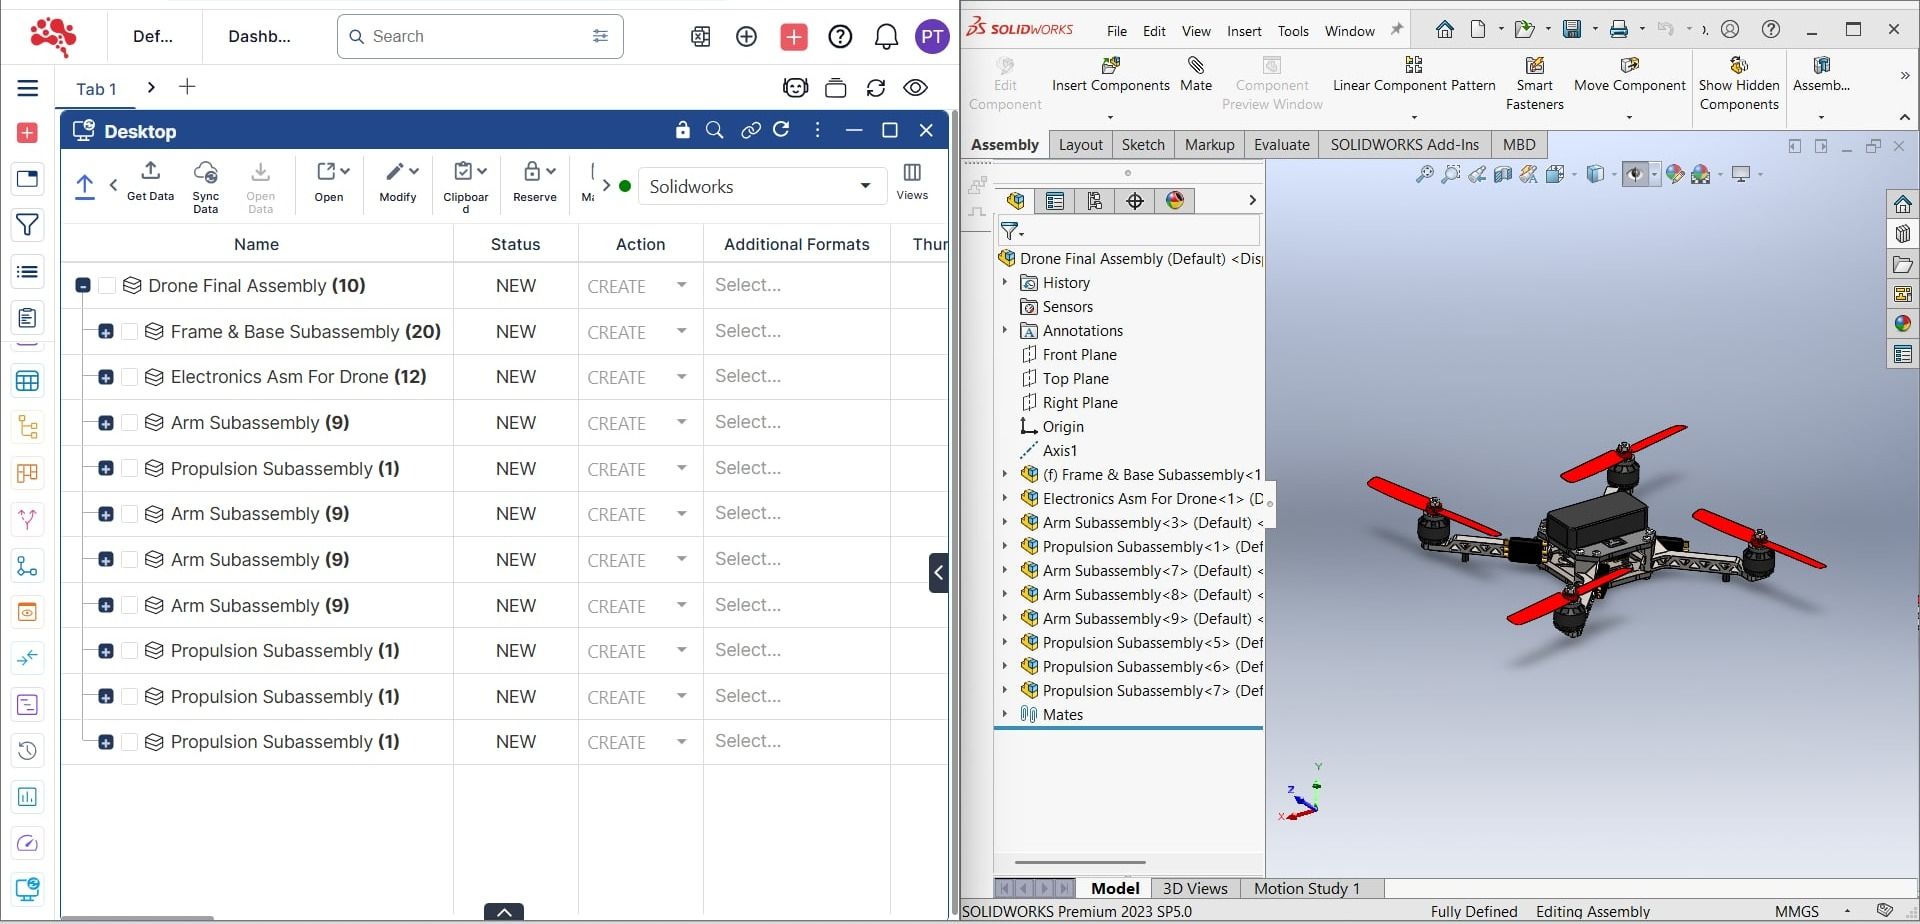The image size is (1920, 924).
Task: Switch to the Evaluate ribbon tab
Action: pos(1281,145)
